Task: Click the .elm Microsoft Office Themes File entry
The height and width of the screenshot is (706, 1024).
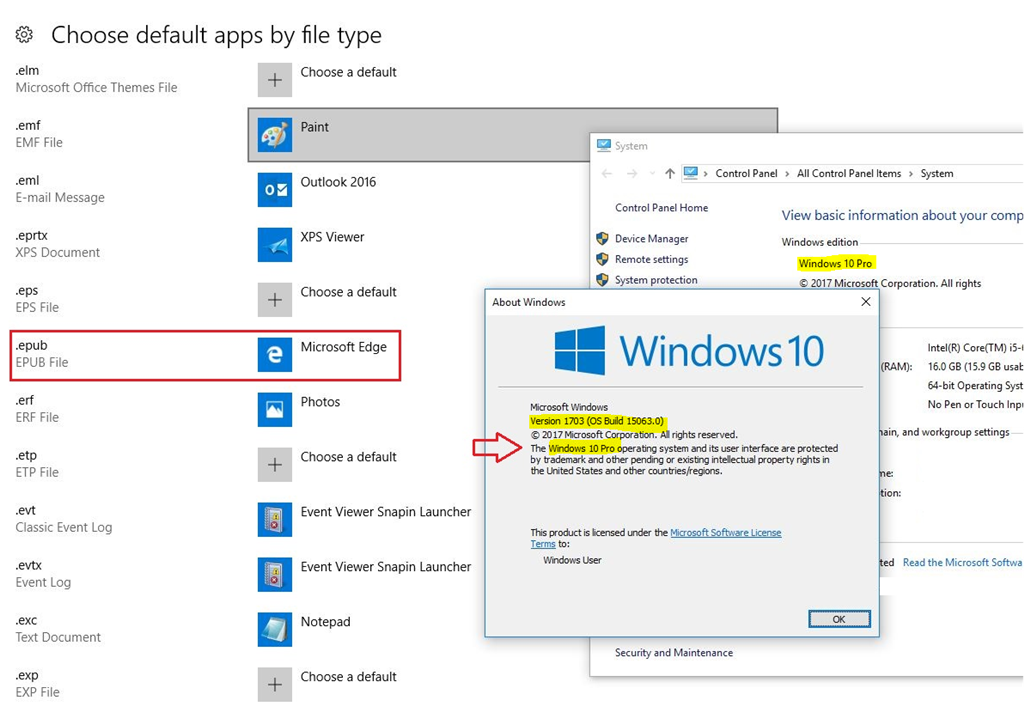Action: pyautogui.click(x=96, y=79)
